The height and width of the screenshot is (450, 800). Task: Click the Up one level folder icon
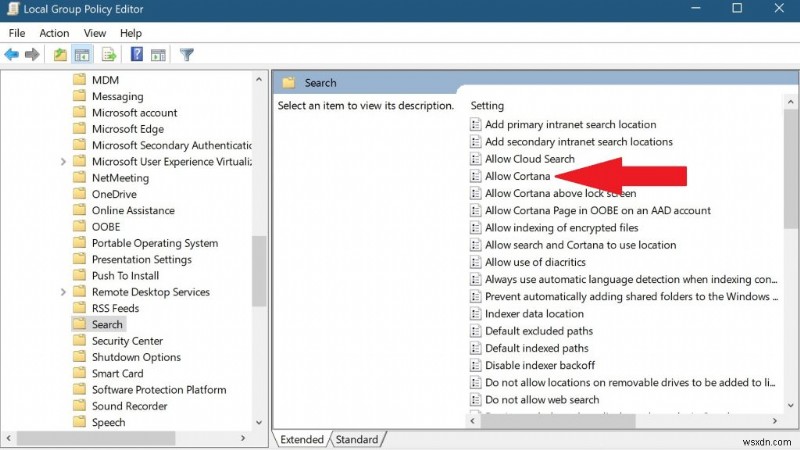click(60, 54)
